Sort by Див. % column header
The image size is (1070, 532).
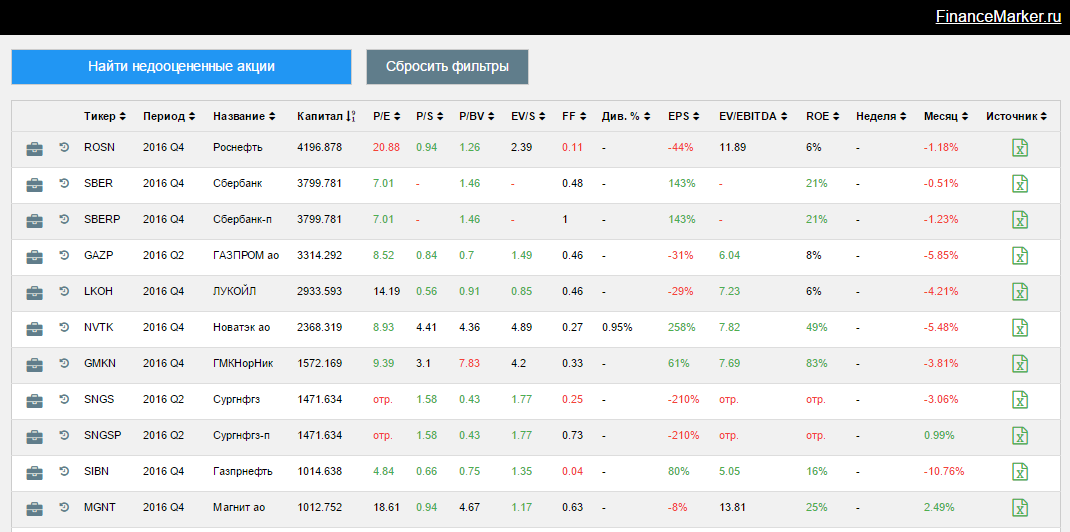626,117
